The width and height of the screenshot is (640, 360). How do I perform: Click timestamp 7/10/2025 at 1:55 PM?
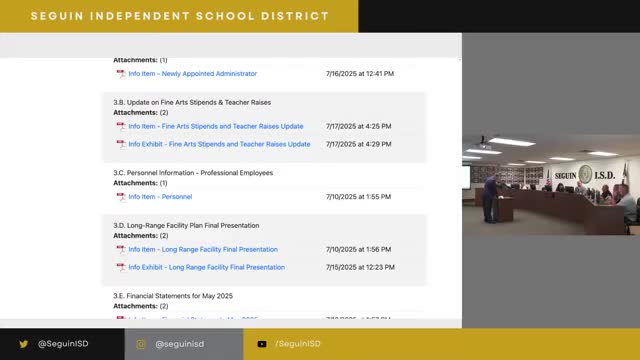[358, 197]
